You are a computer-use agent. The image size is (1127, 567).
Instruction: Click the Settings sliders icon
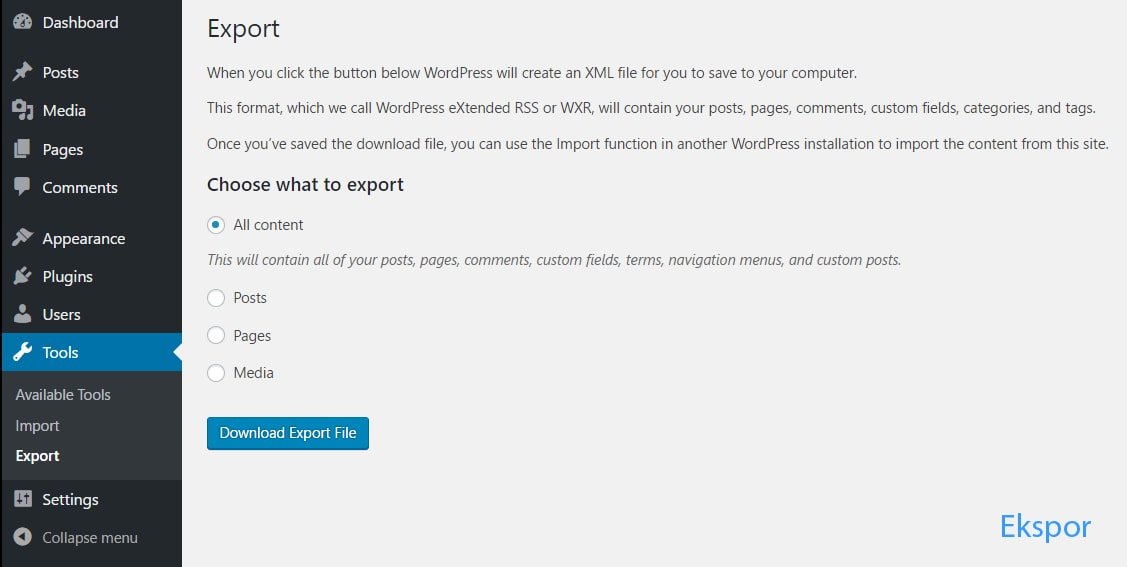tap(23, 499)
